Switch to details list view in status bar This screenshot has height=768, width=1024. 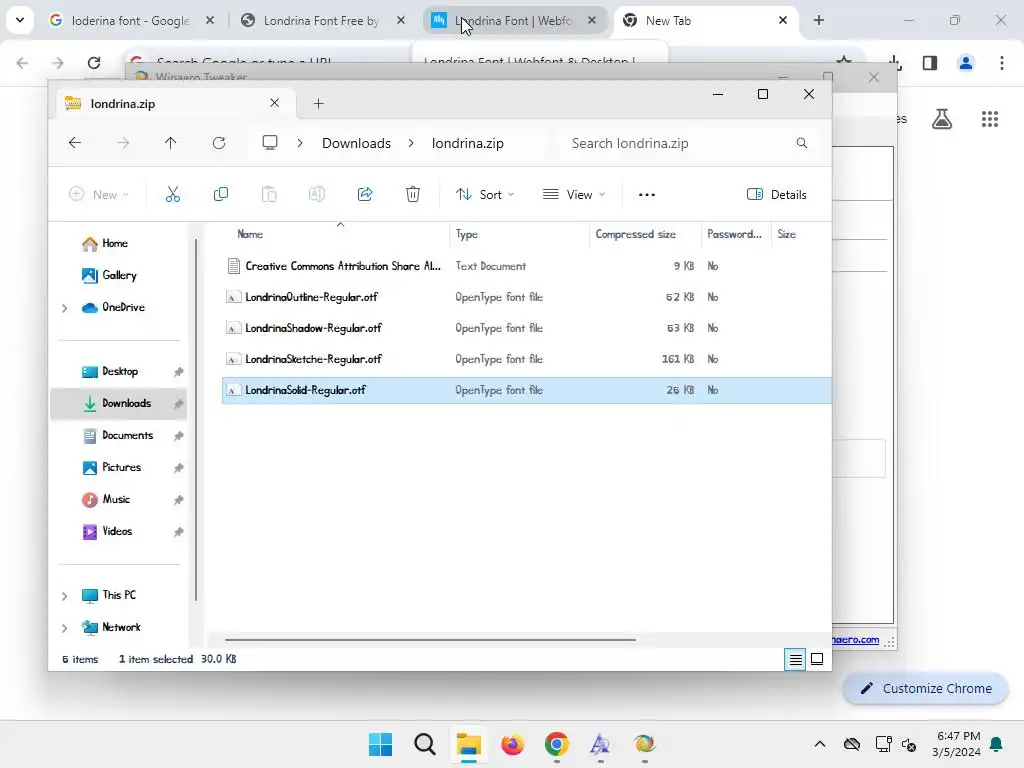click(795, 660)
